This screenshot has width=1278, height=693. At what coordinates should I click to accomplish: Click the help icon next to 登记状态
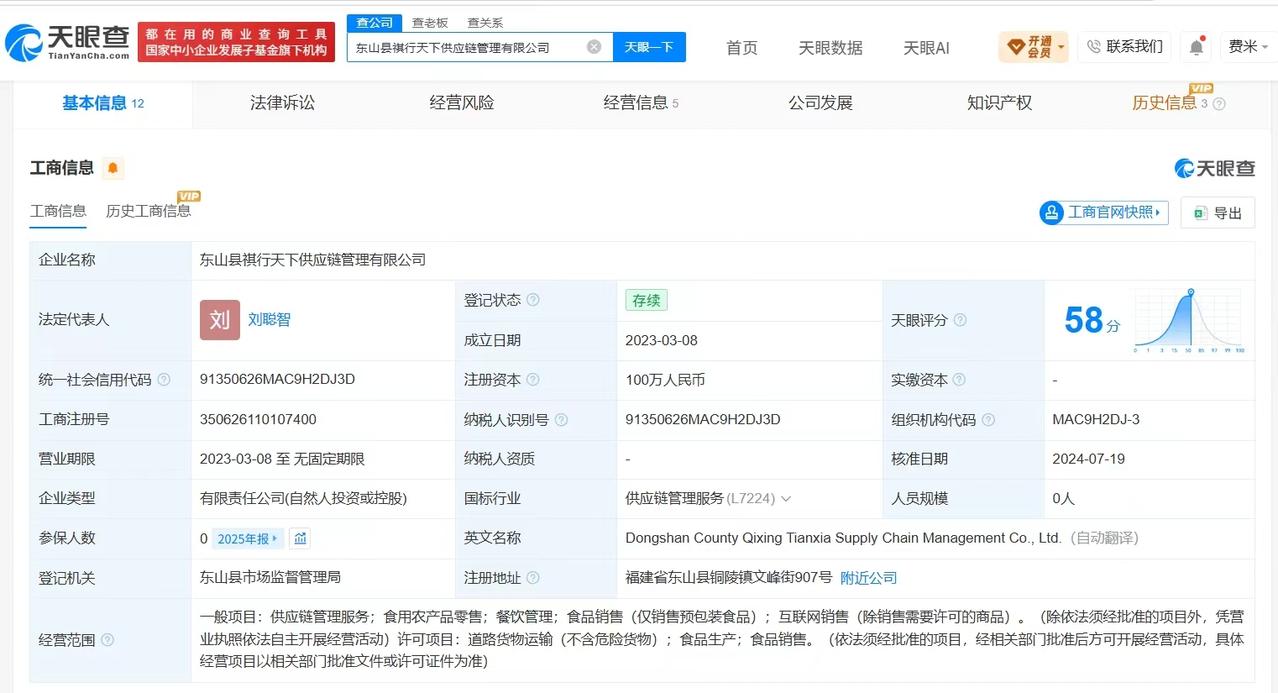[533, 300]
